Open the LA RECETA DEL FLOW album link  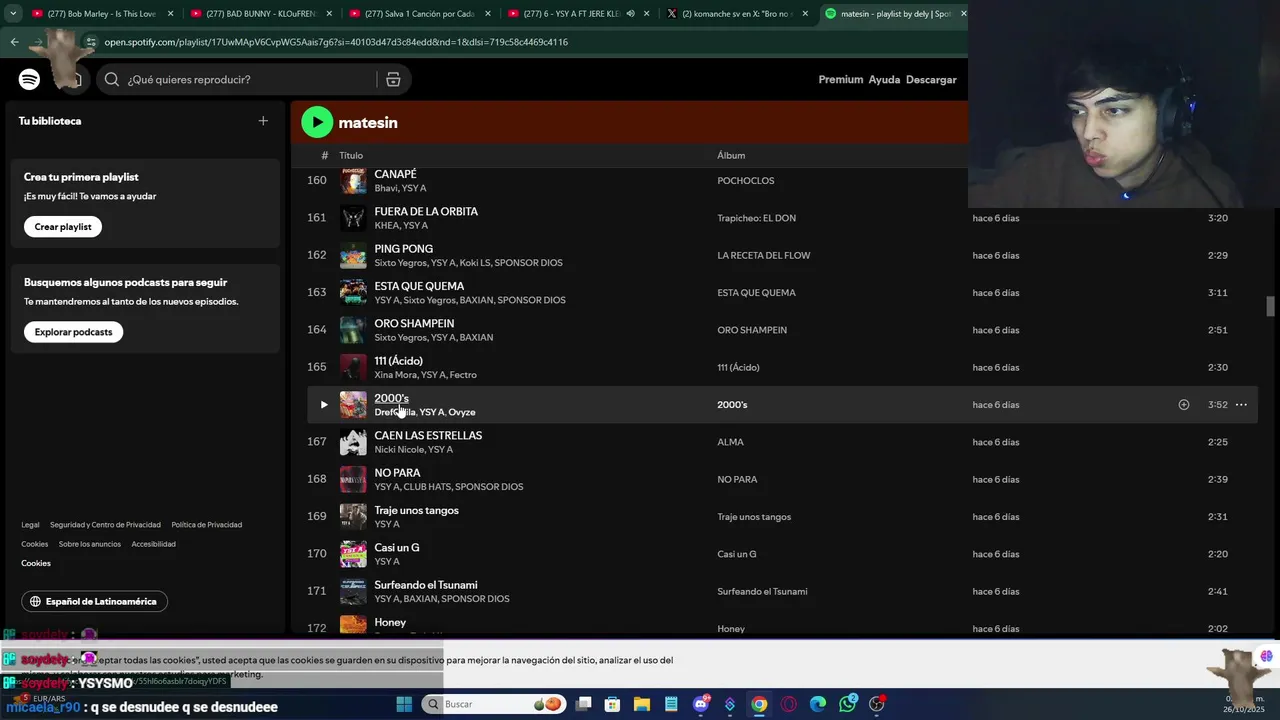click(x=763, y=255)
